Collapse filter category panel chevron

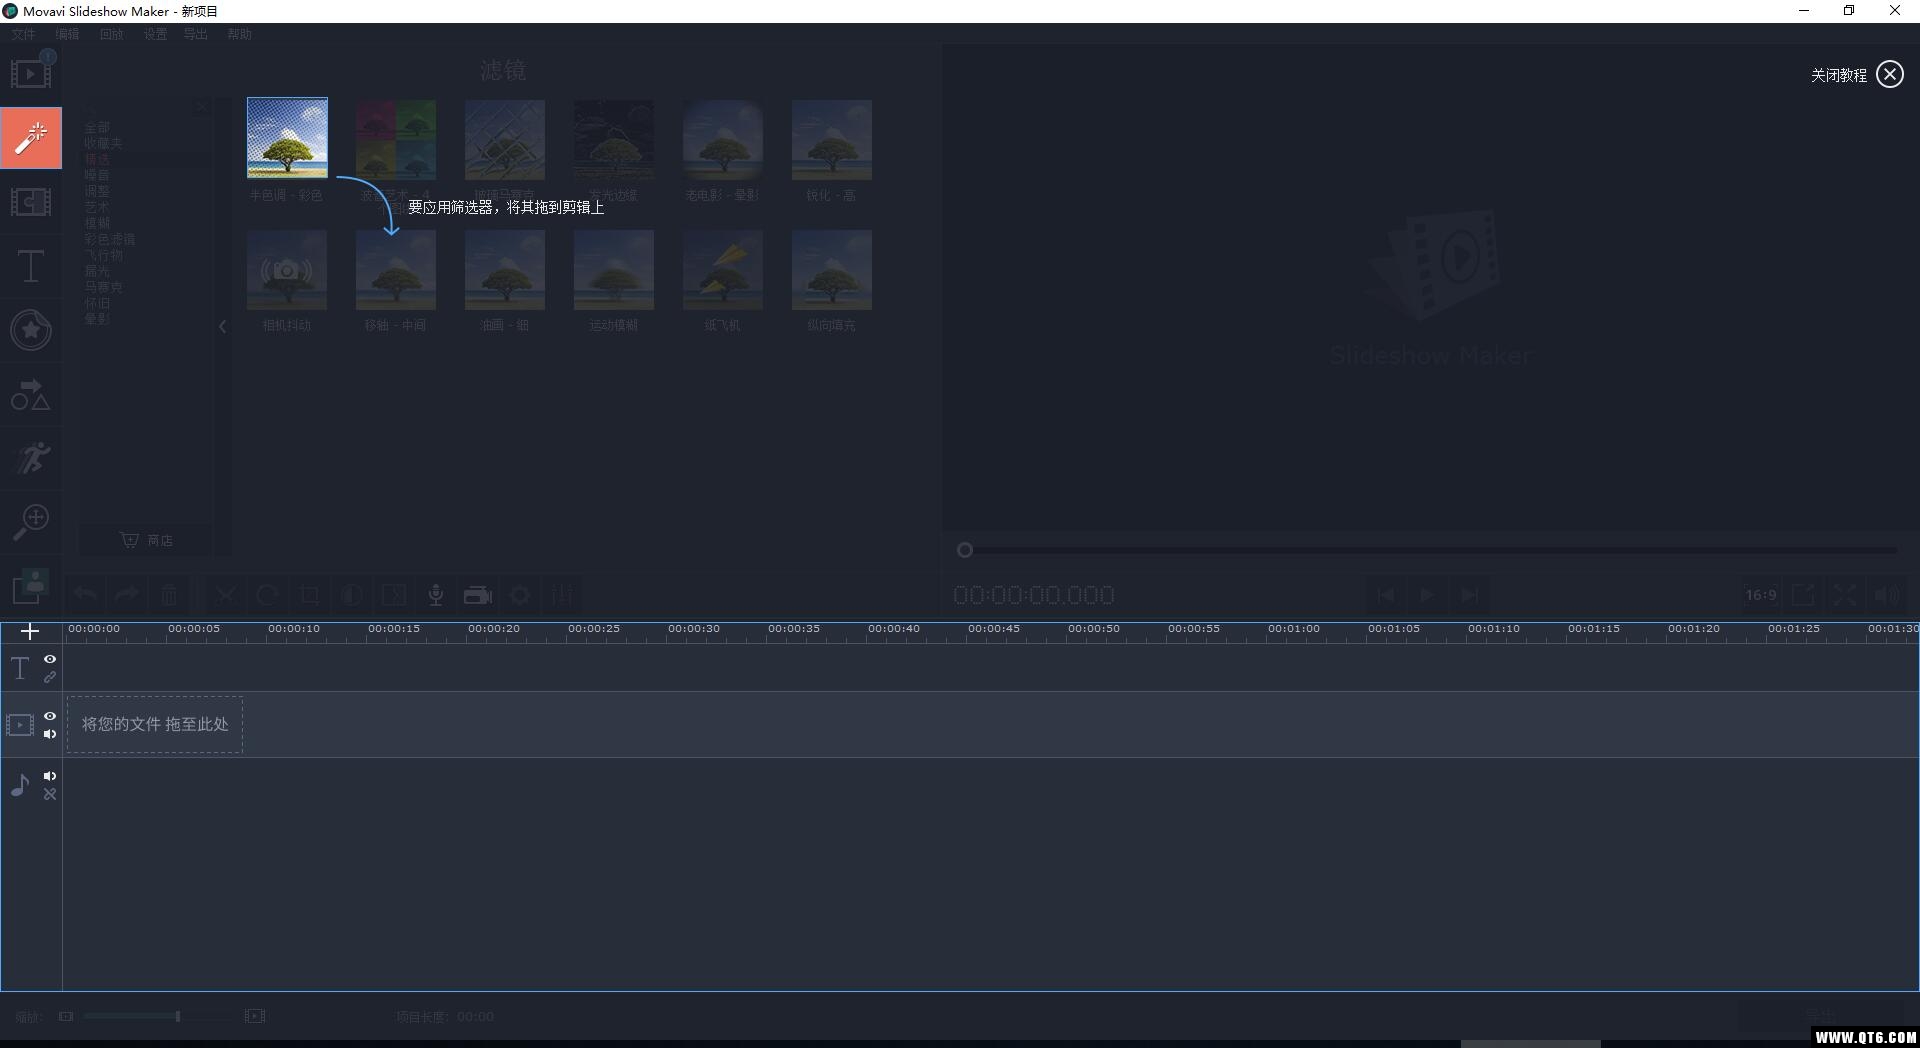[222, 326]
